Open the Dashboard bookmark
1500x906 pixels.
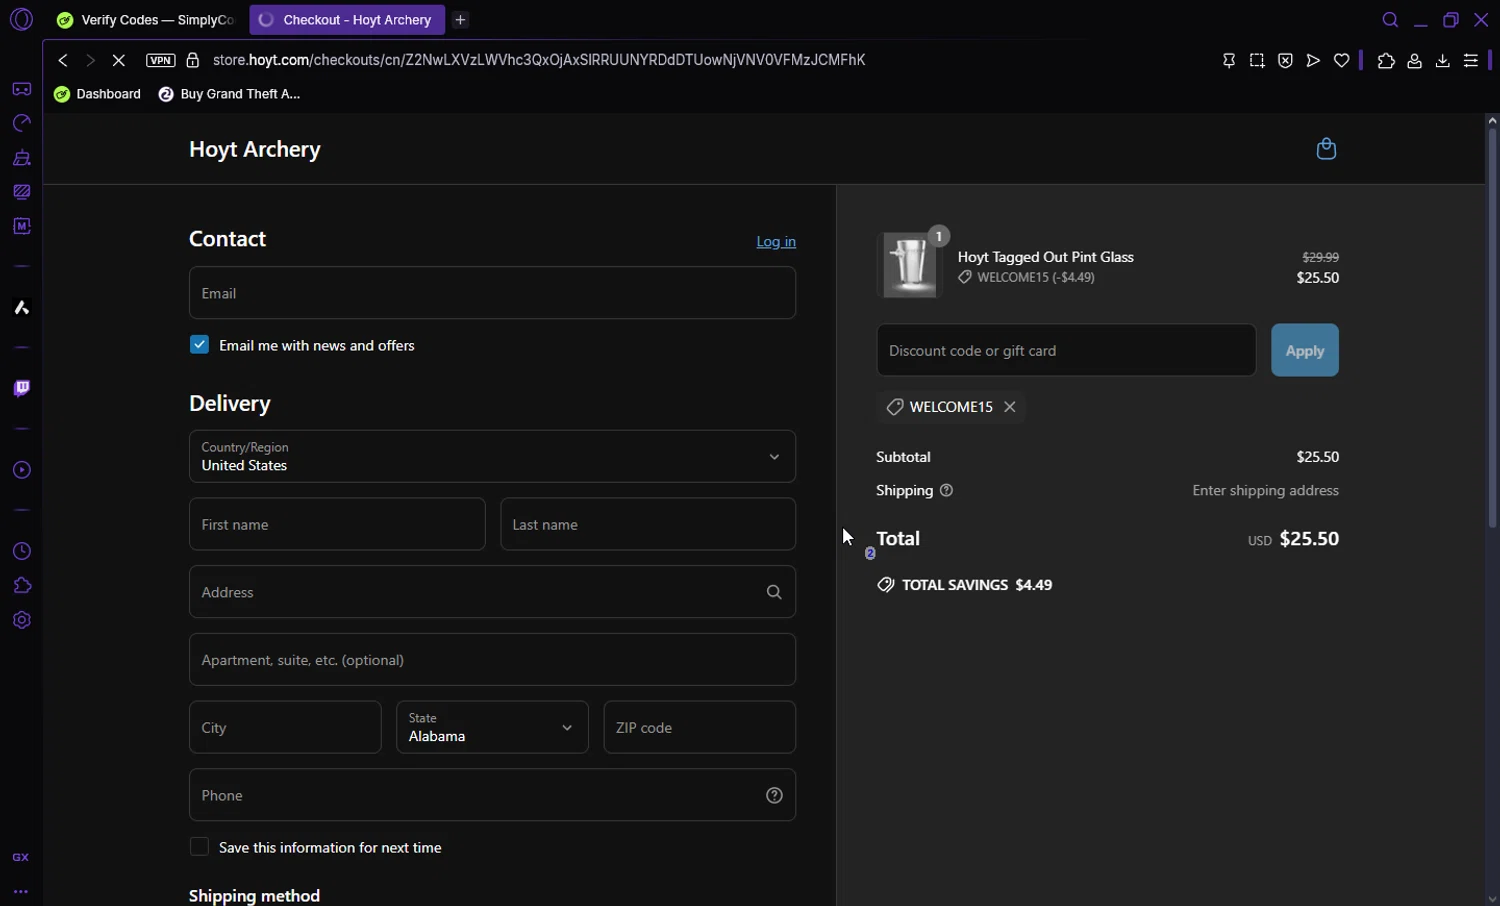97,94
